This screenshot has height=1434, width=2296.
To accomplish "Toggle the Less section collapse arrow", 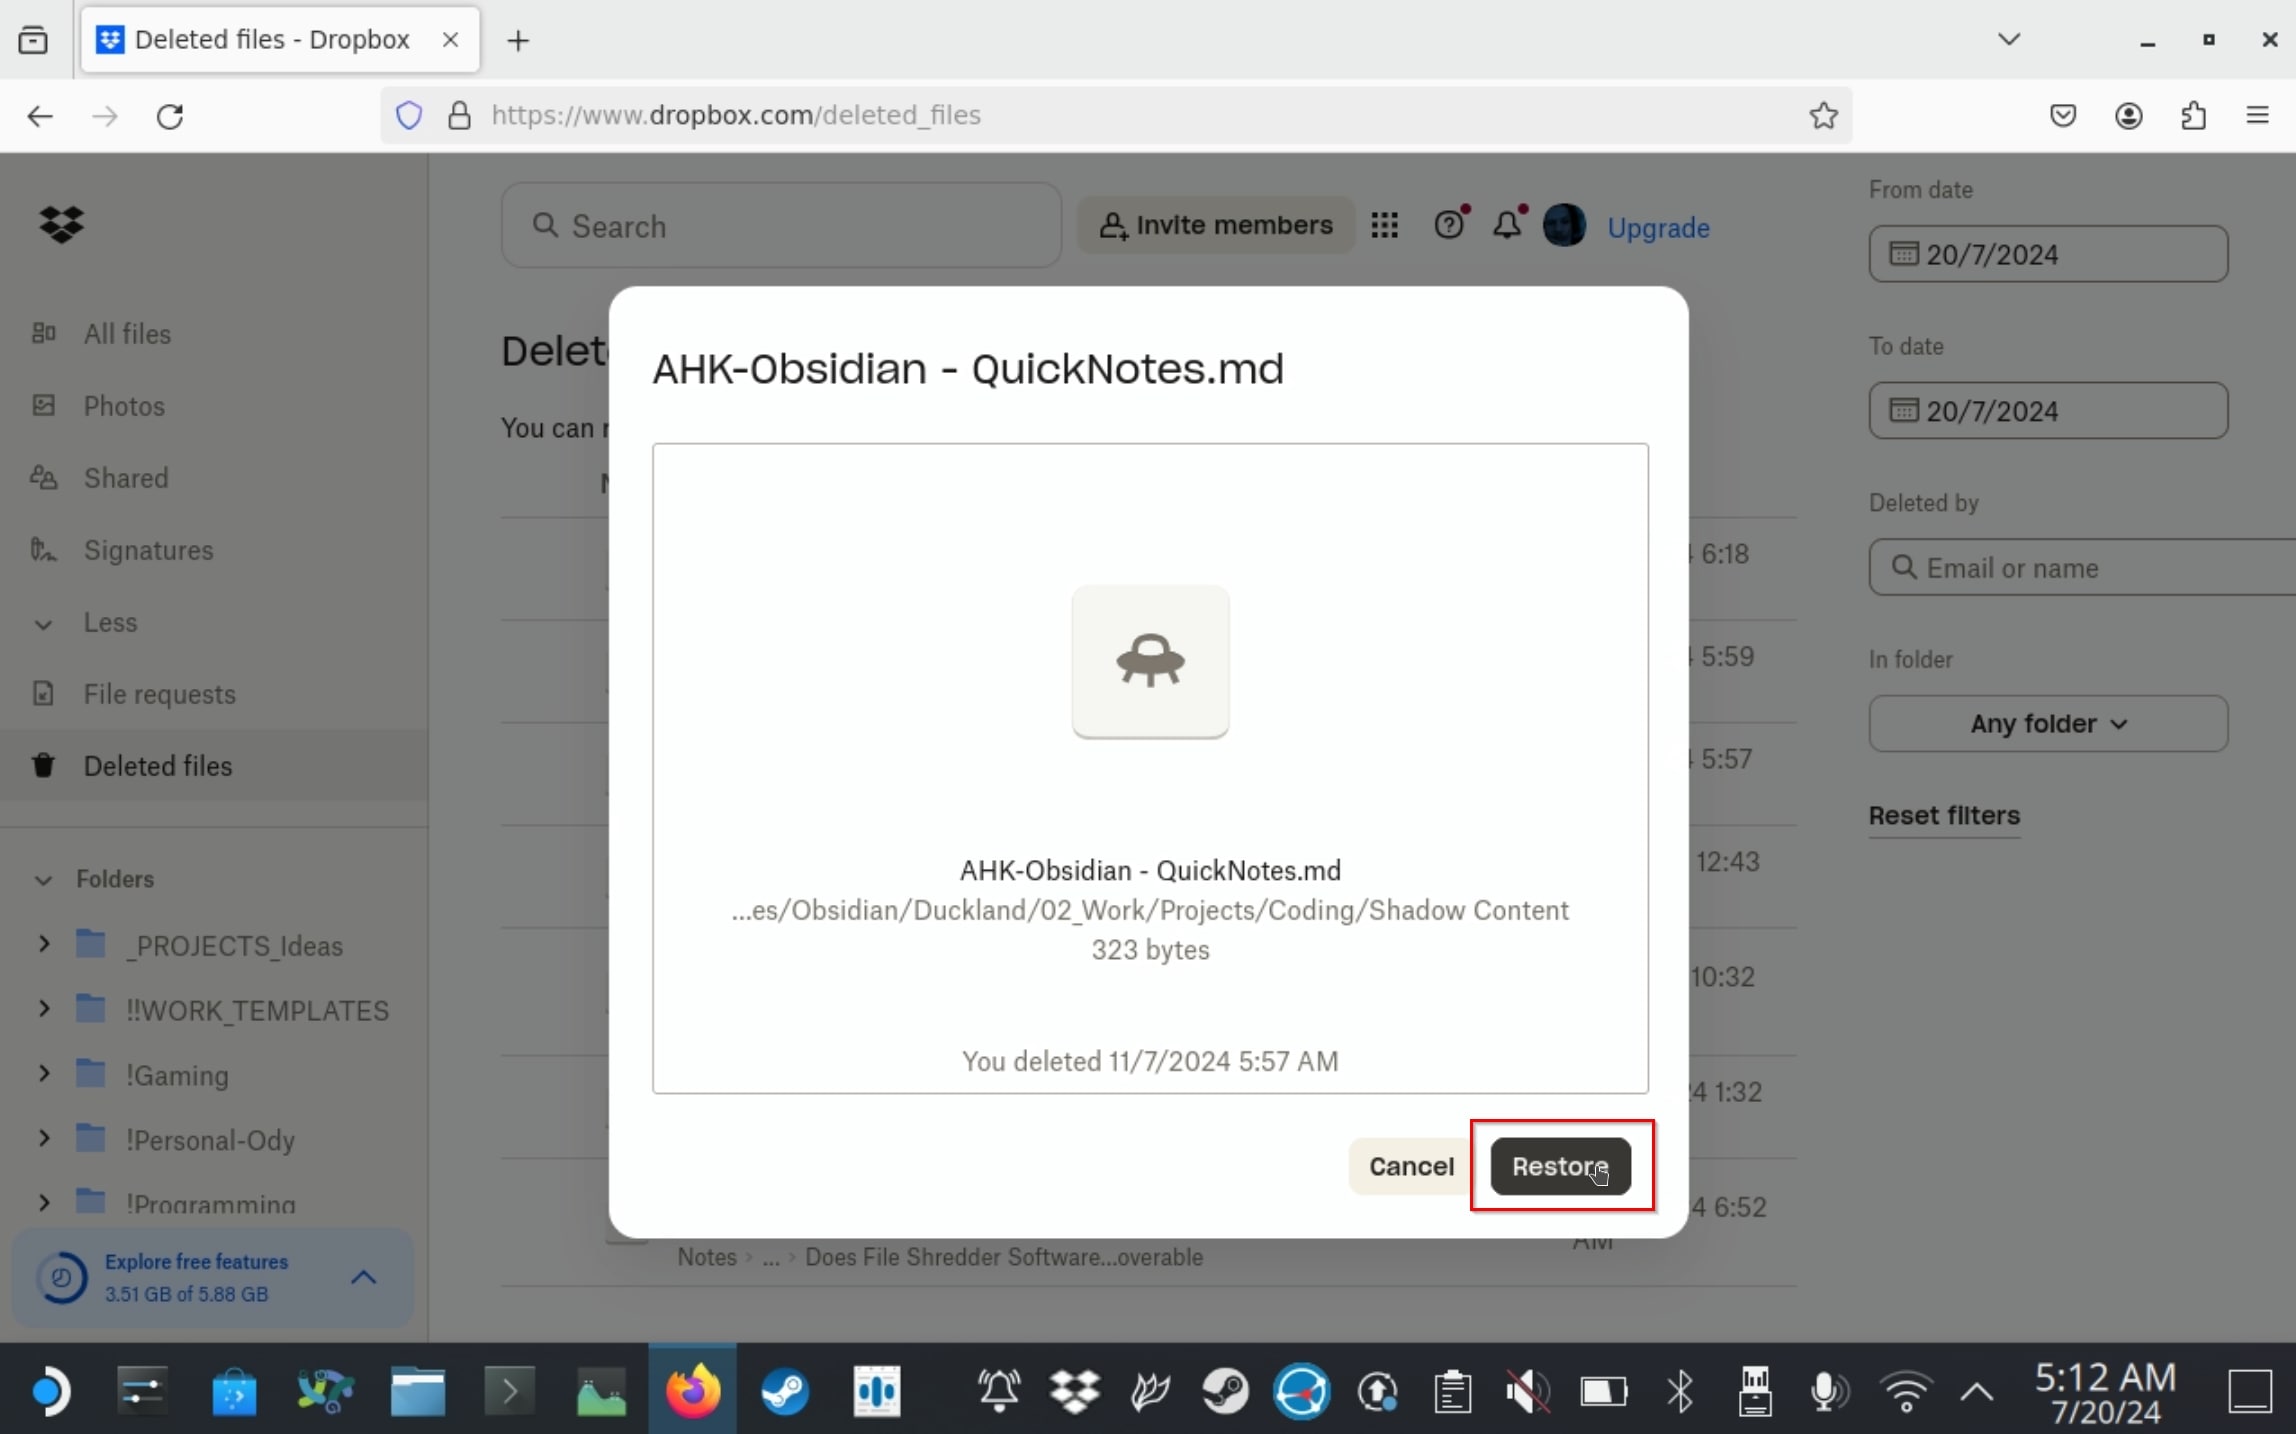I will 45,623.
